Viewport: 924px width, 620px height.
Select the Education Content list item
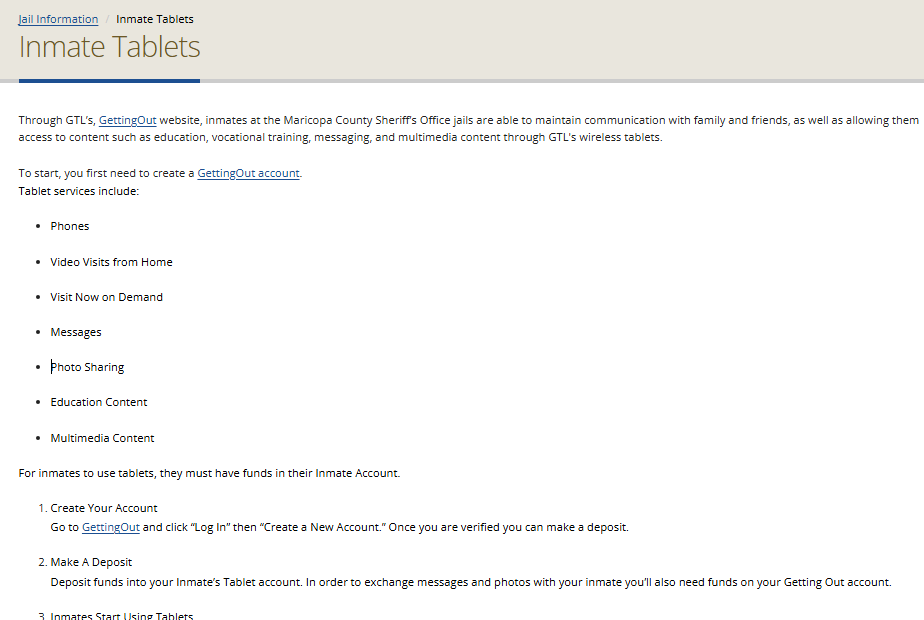99,402
